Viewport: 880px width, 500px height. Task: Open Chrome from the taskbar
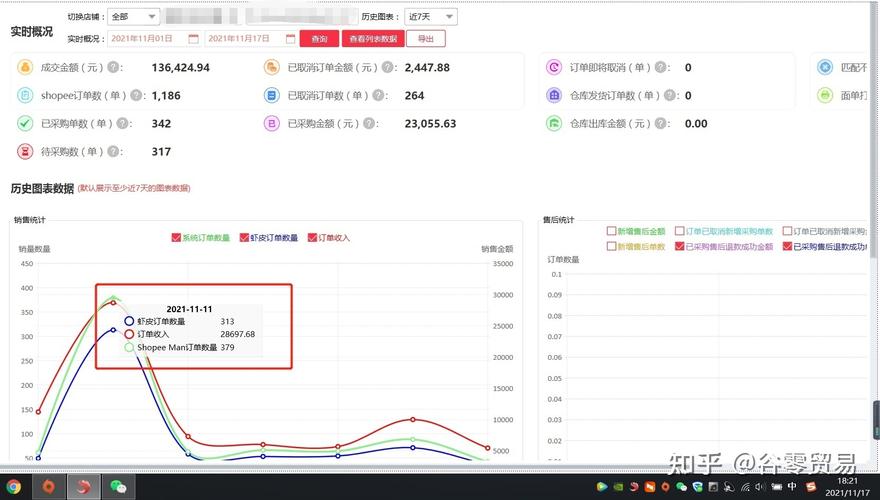point(13,487)
